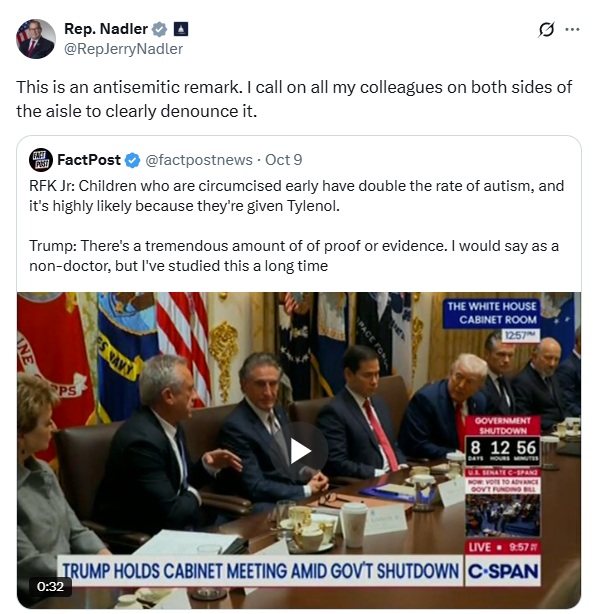Click the Rep. Nadler display name

[106, 29]
